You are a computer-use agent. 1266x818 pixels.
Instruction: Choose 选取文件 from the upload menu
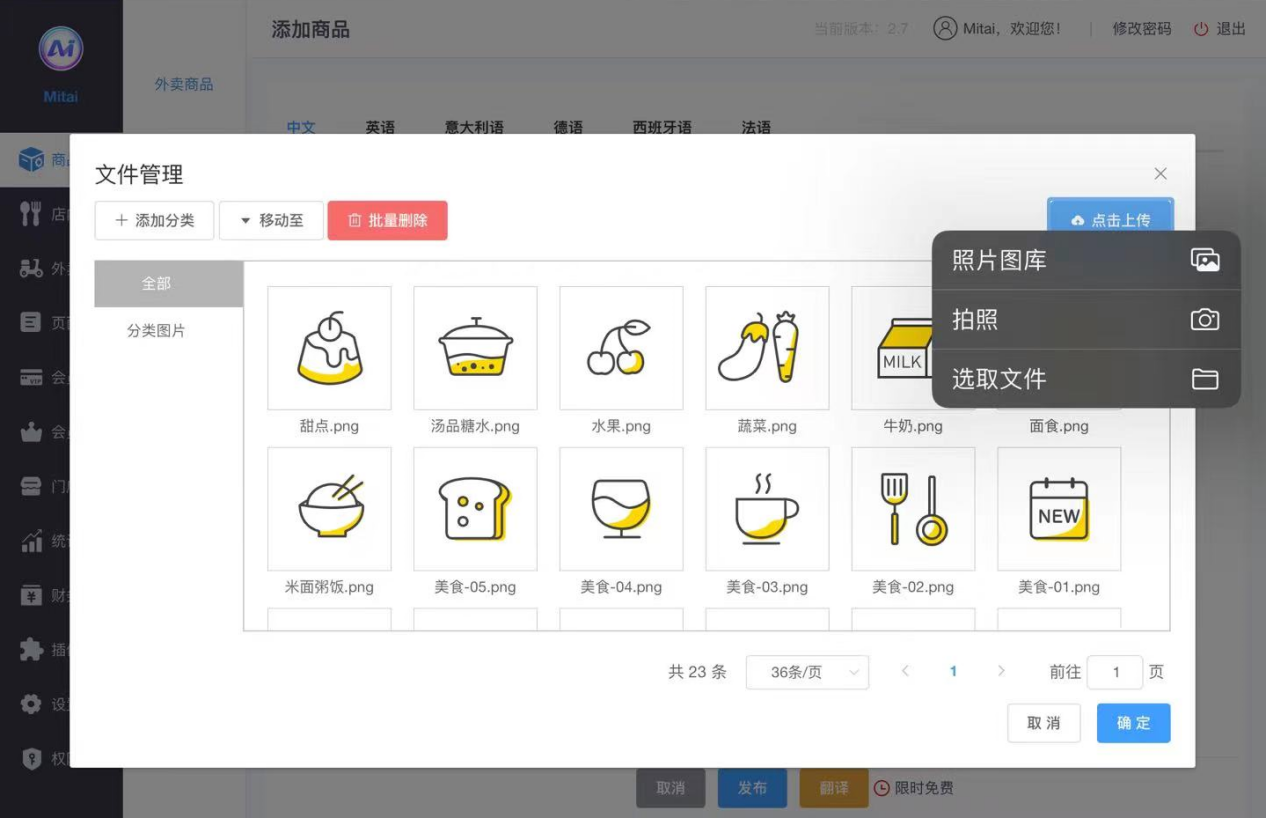click(x=1085, y=379)
